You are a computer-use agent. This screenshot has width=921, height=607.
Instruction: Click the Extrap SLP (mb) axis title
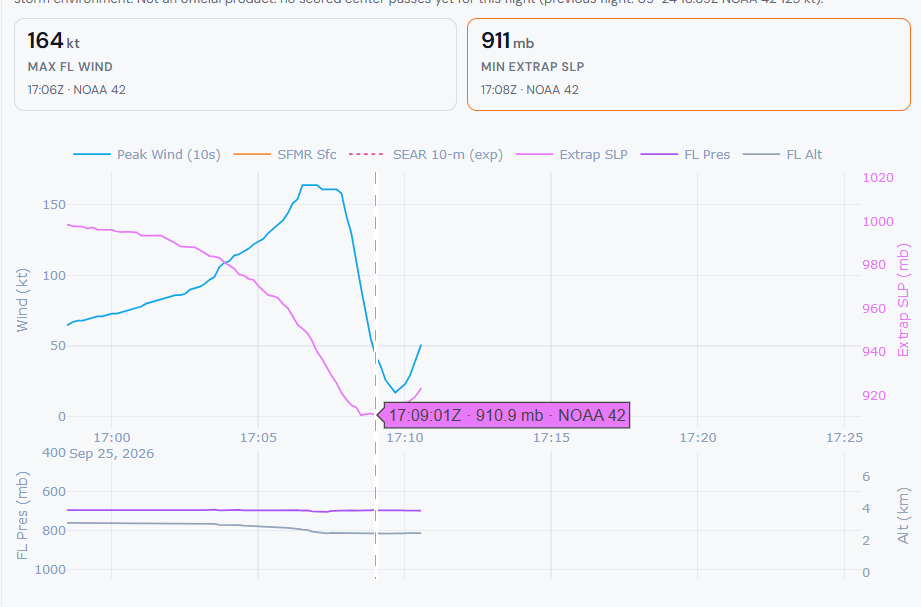click(x=903, y=300)
